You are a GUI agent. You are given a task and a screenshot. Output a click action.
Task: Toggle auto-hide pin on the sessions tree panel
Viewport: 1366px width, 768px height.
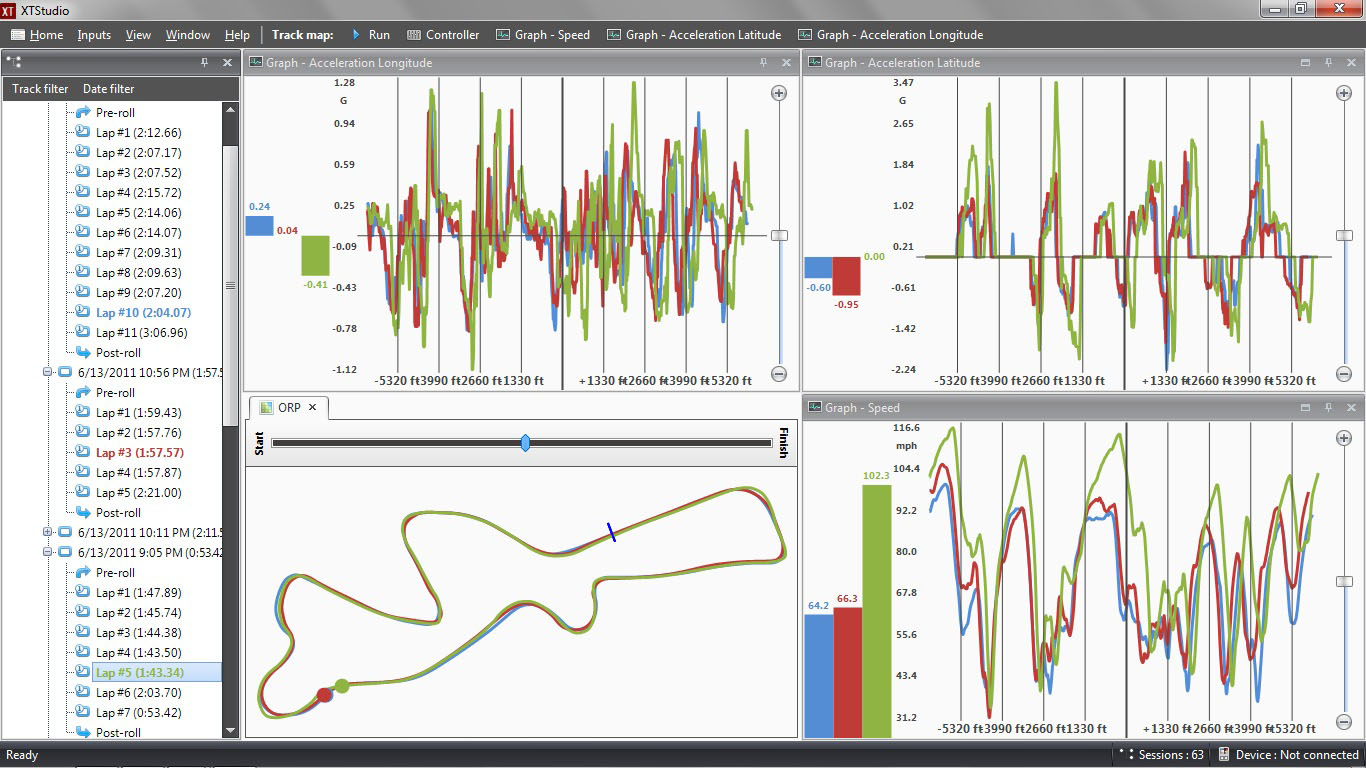click(205, 63)
